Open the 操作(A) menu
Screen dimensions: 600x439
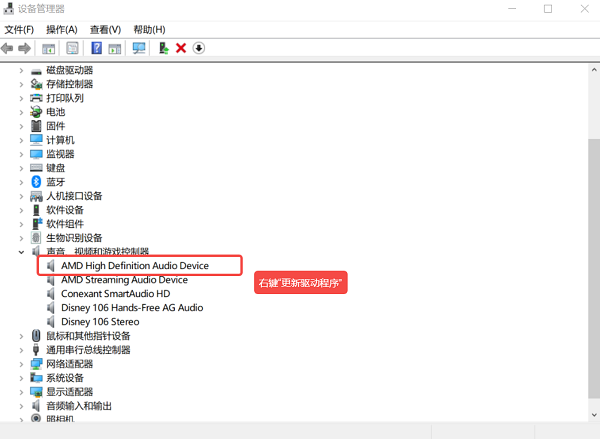(x=62, y=29)
